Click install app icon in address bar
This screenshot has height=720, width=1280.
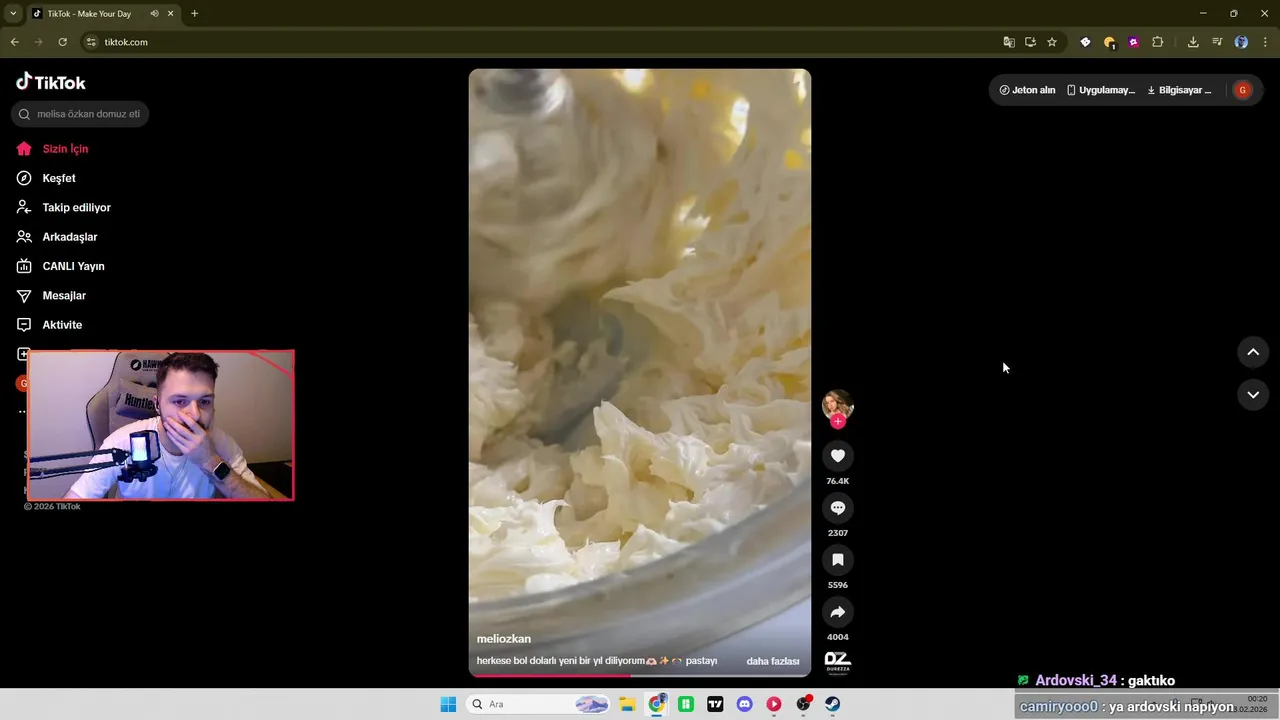1030,42
